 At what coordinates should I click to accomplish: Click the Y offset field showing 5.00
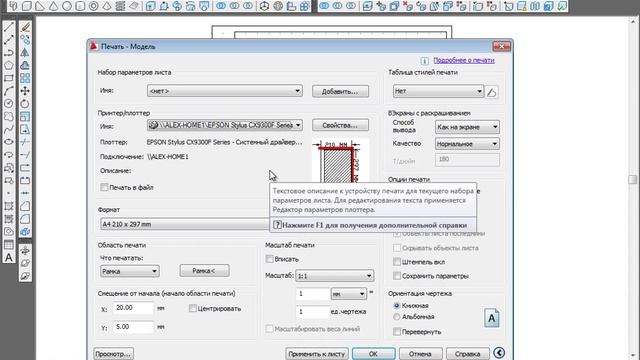coord(134,327)
